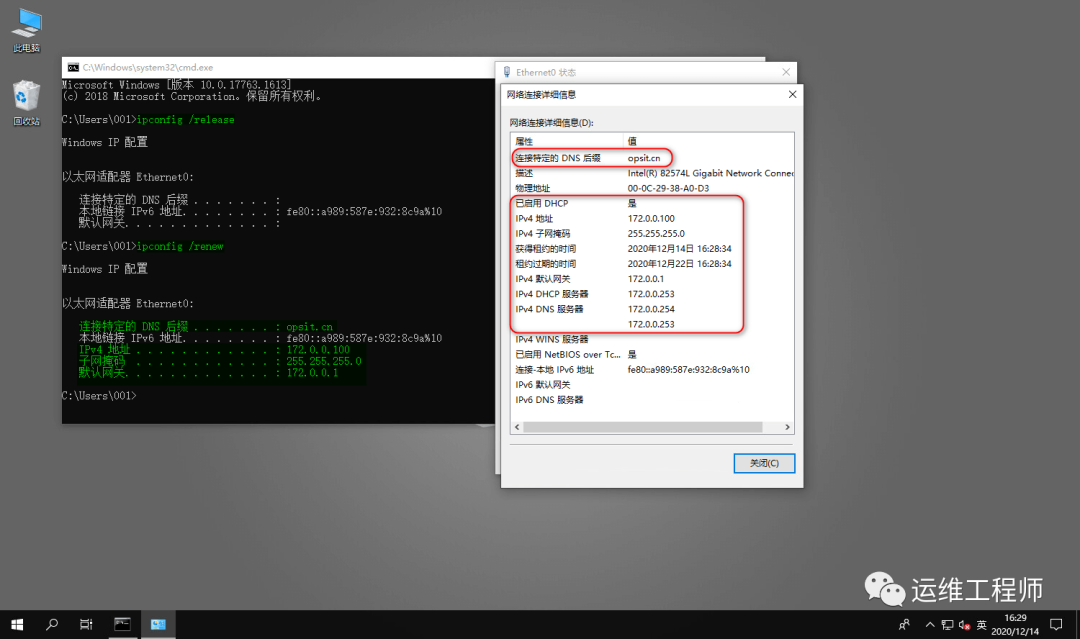Image resolution: width=1080 pixels, height=639 pixels.
Task: Open the Action Center notification icon
Action: pyautogui.click(x=1056, y=625)
